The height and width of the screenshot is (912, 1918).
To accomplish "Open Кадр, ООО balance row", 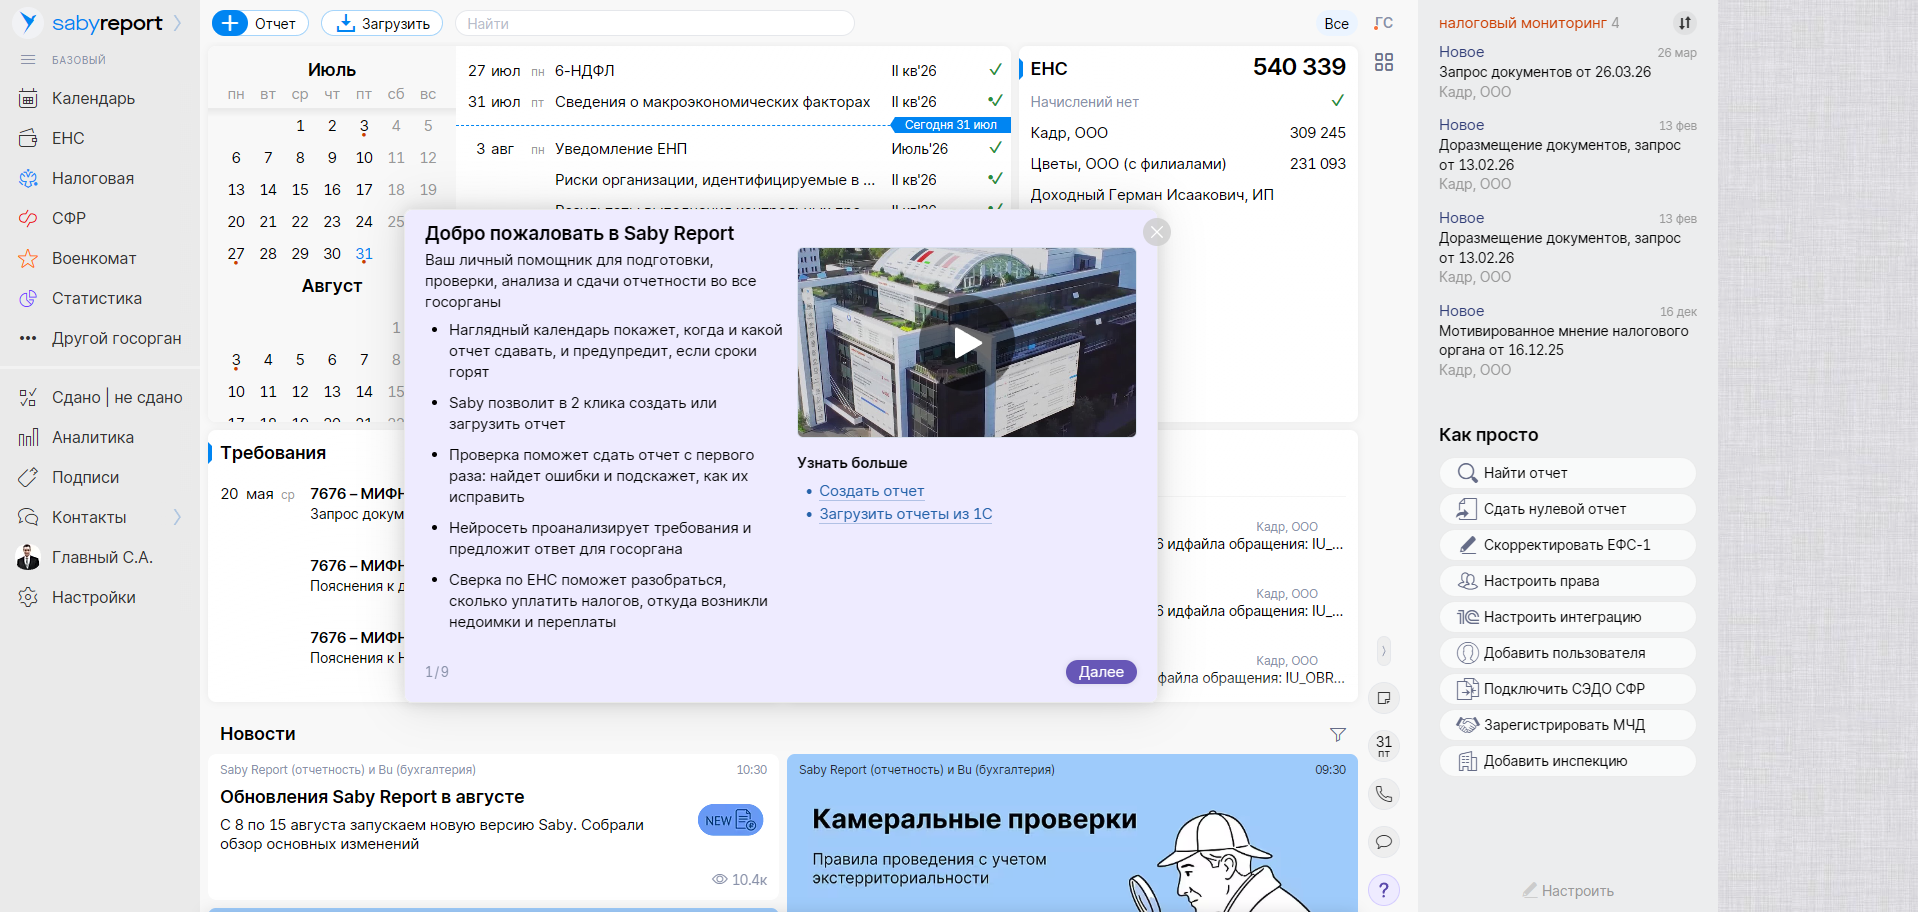I will [1188, 133].
